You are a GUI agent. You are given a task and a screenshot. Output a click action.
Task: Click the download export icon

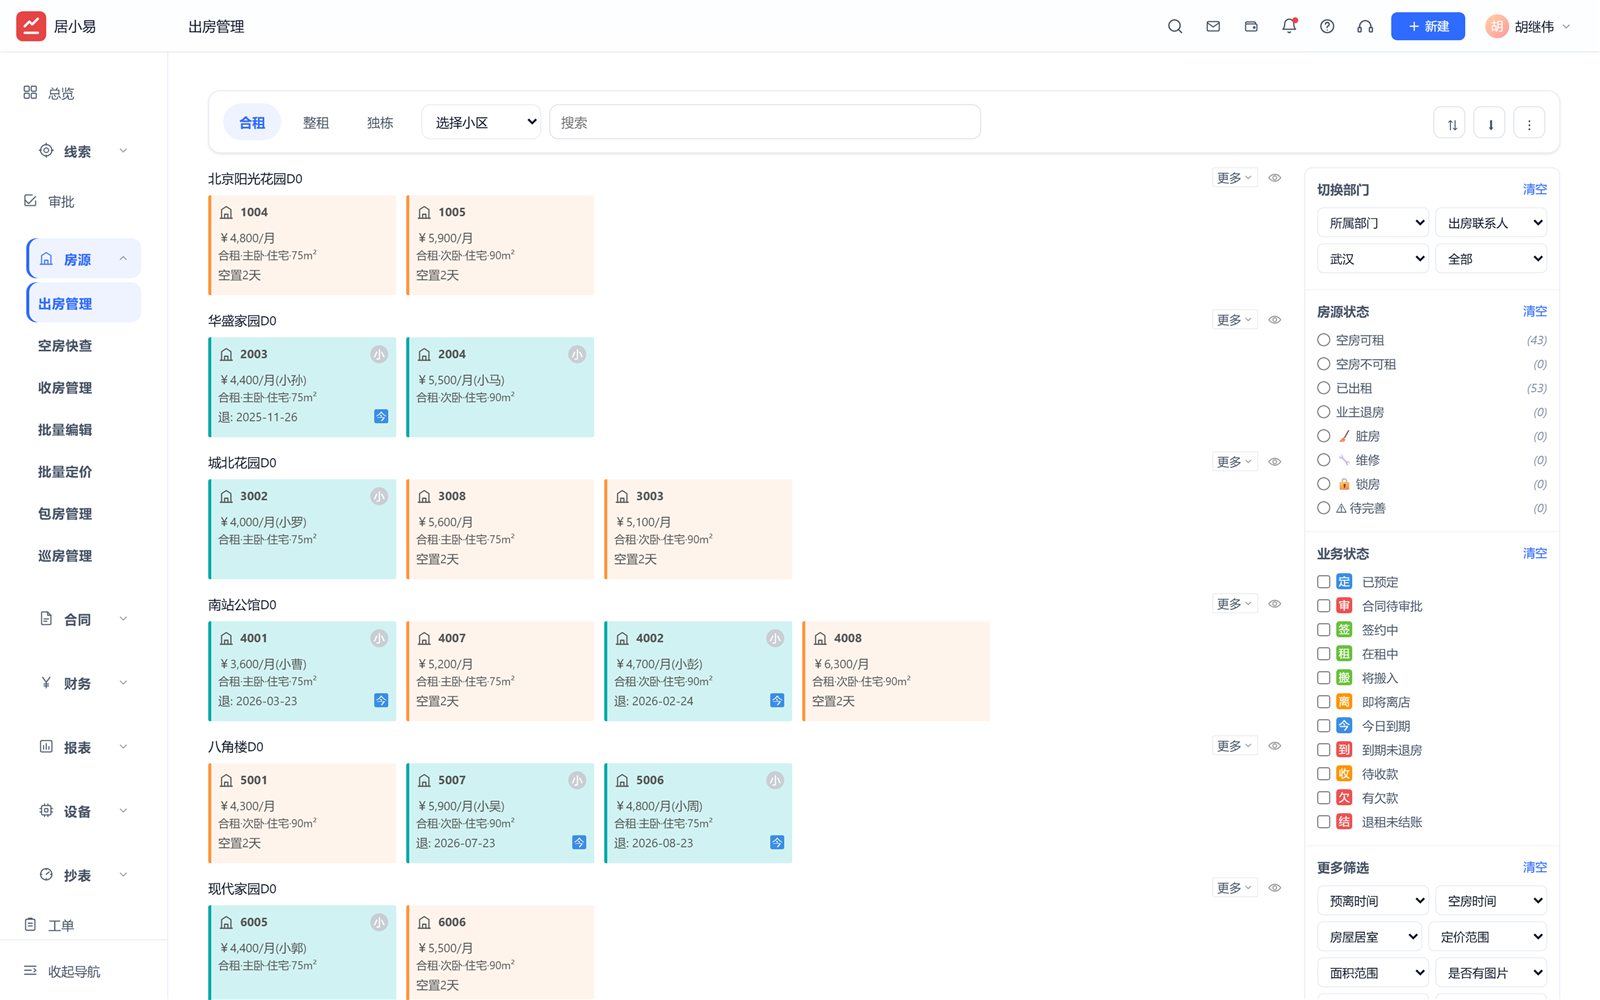pyautogui.click(x=1490, y=124)
